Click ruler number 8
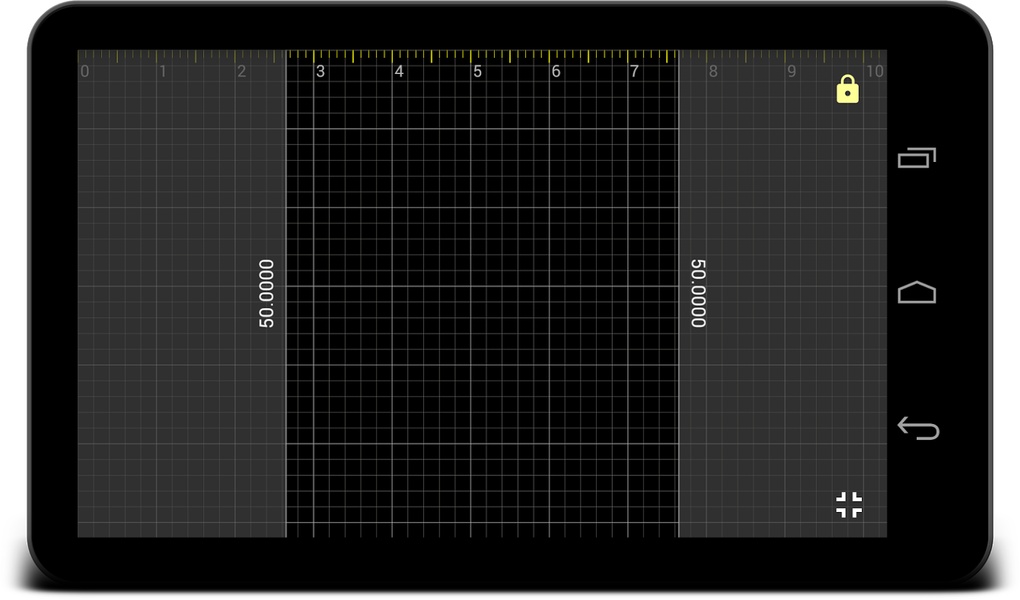Image resolution: width=1020 pixels, height=600 pixels. tap(713, 72)
